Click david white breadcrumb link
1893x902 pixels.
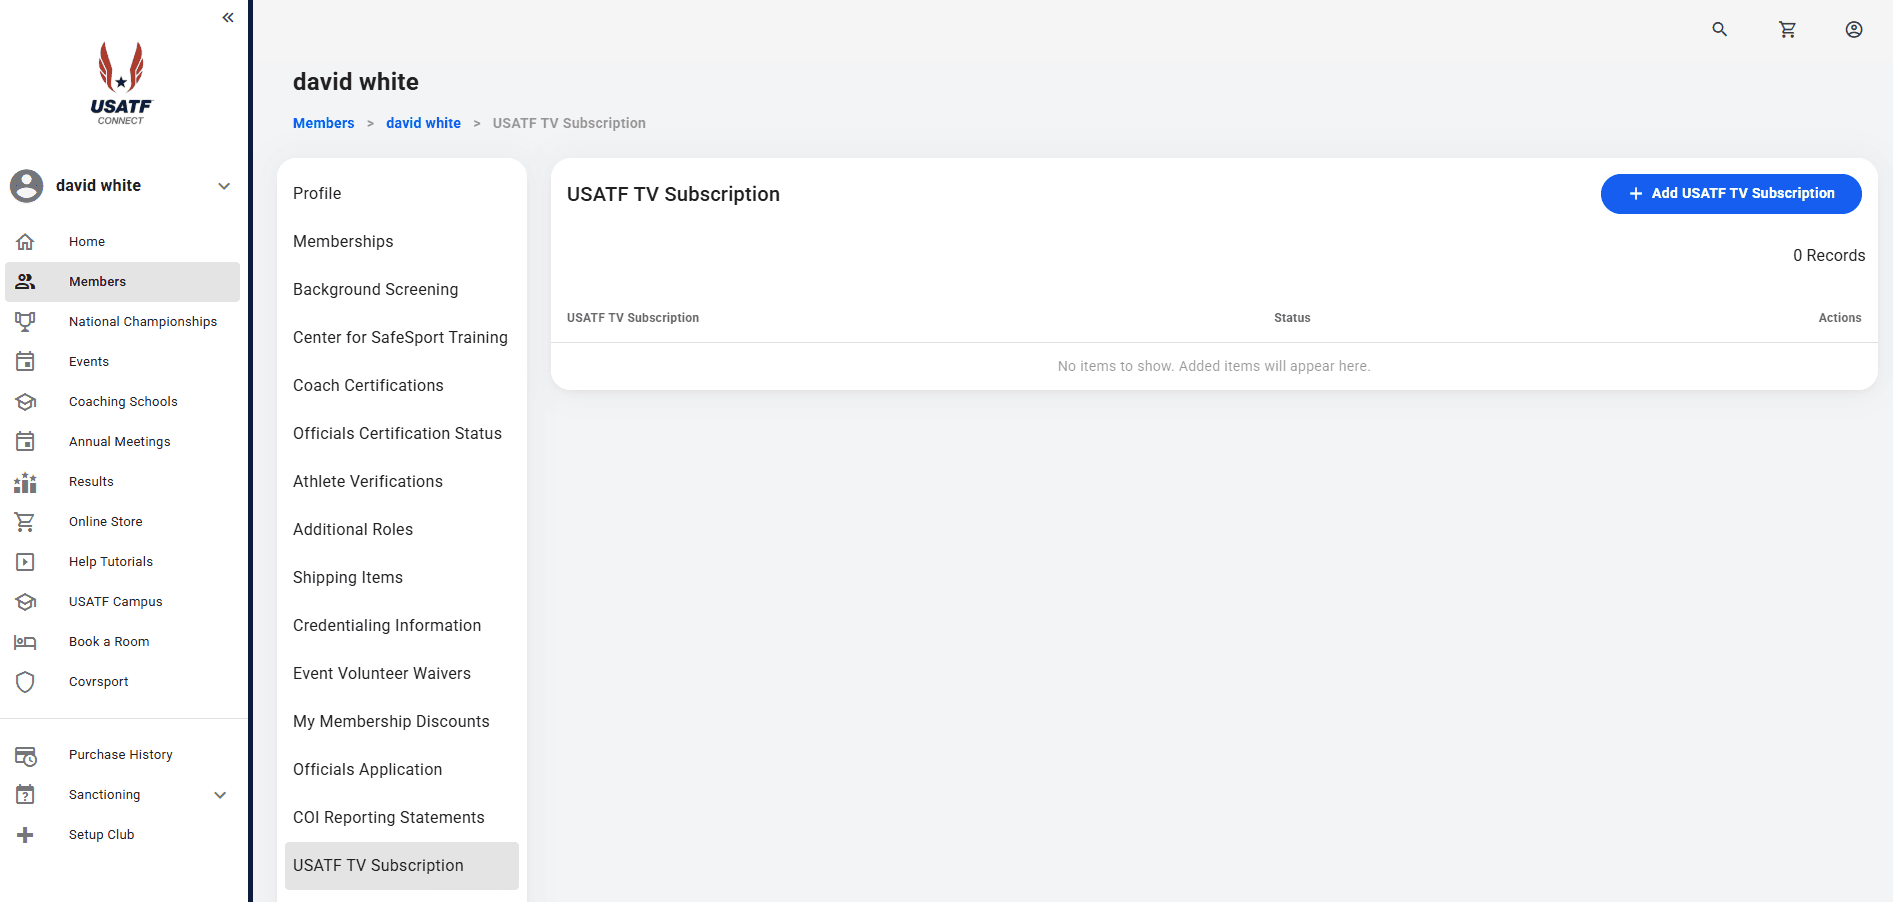(x=423, y=123)
